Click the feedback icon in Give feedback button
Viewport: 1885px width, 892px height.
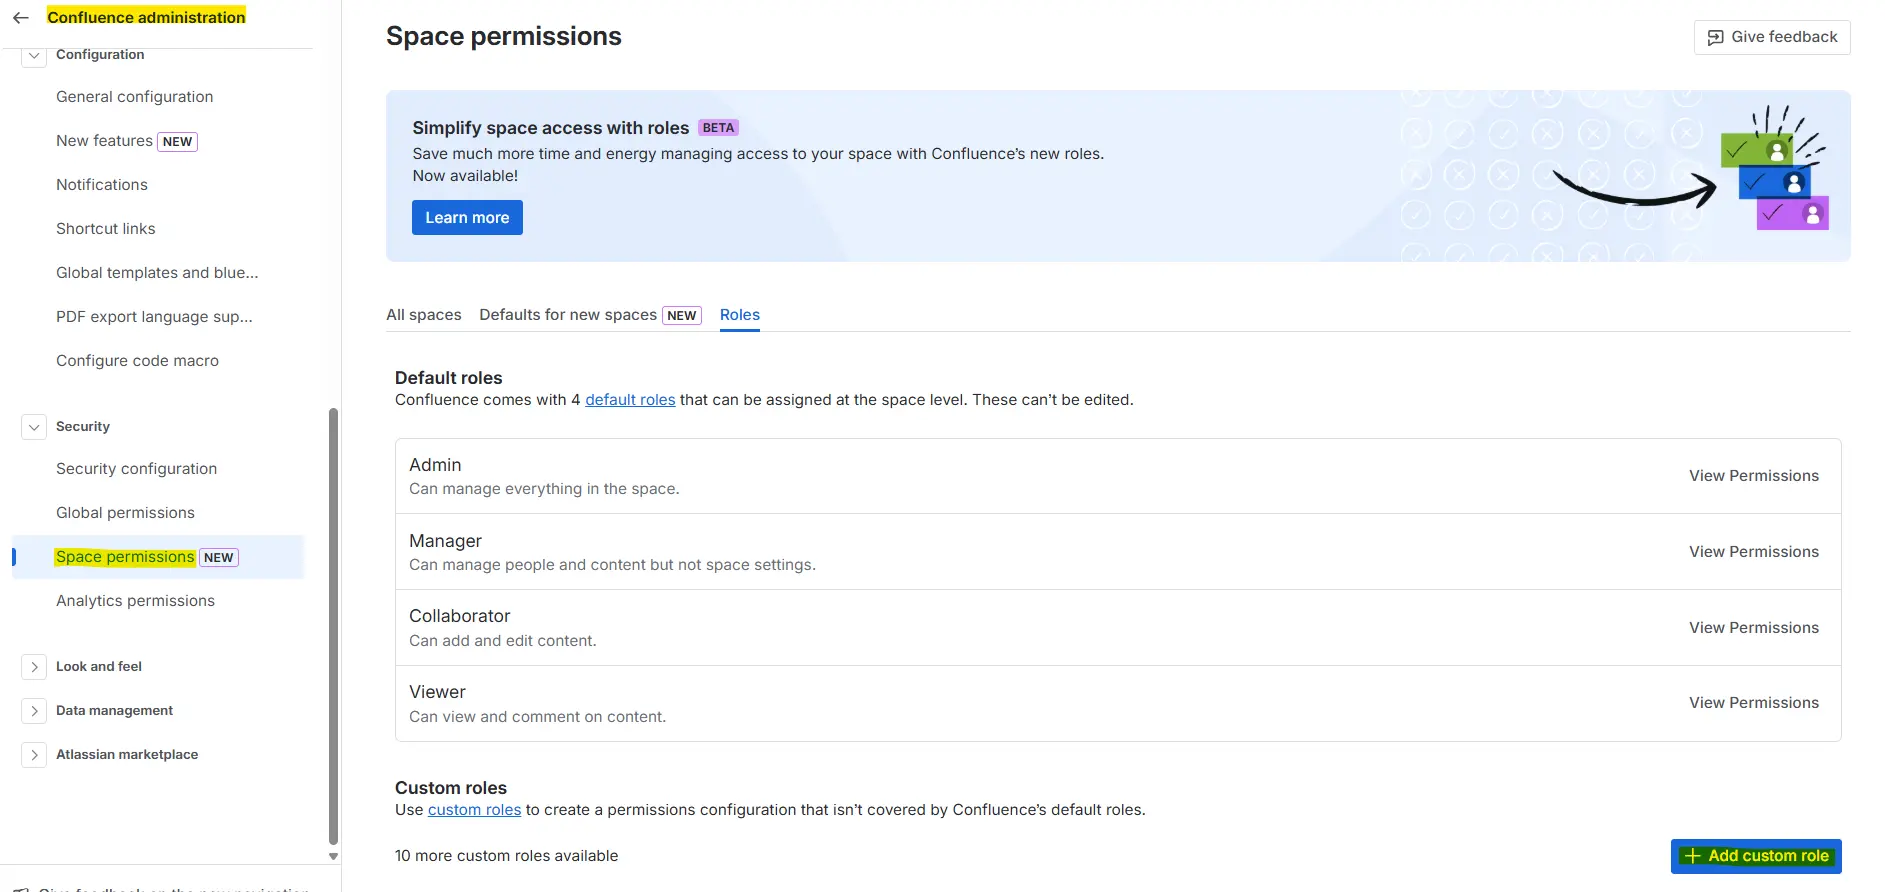pos(1715,37)
